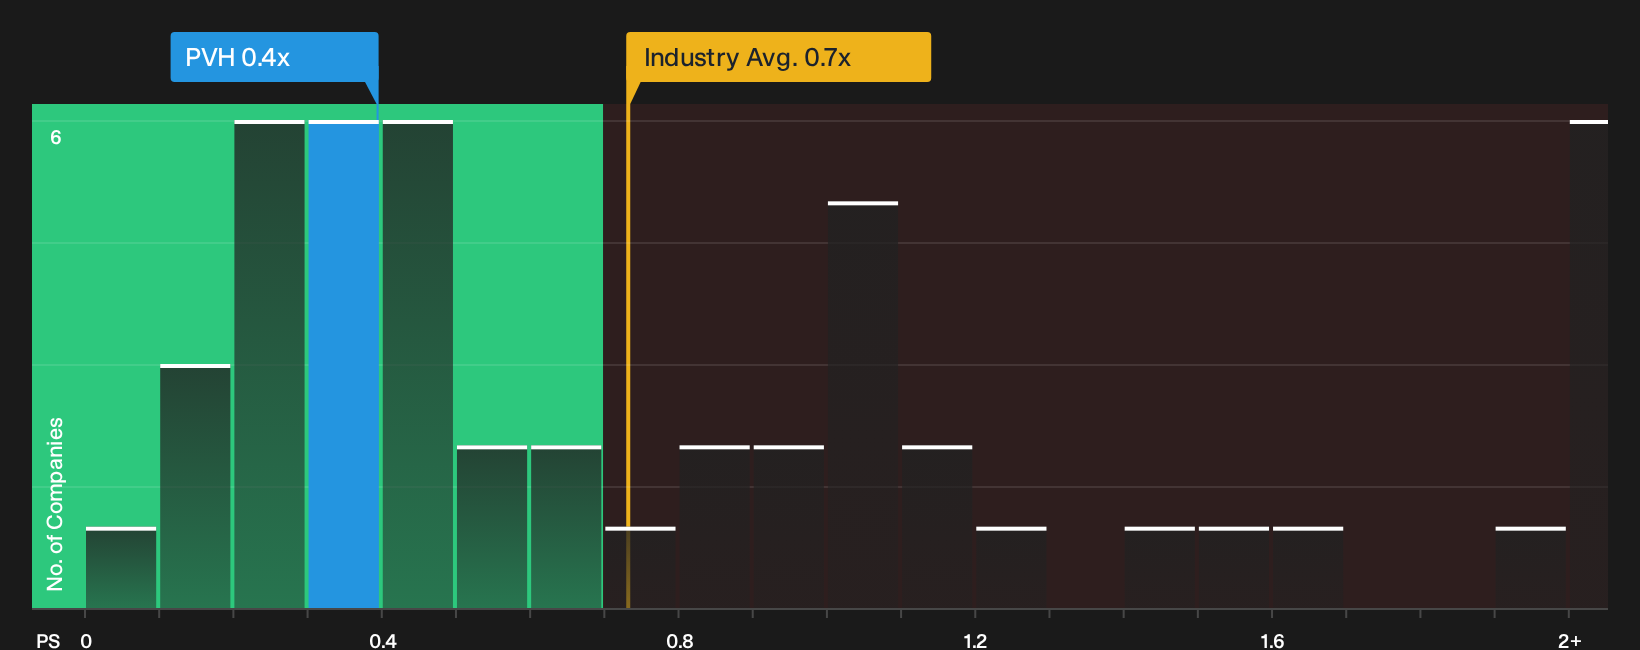The width and height of the screenshot is (1640, 650).
Task: Click the PVH 0.4x blue label
Action: (x=274, y=57)
